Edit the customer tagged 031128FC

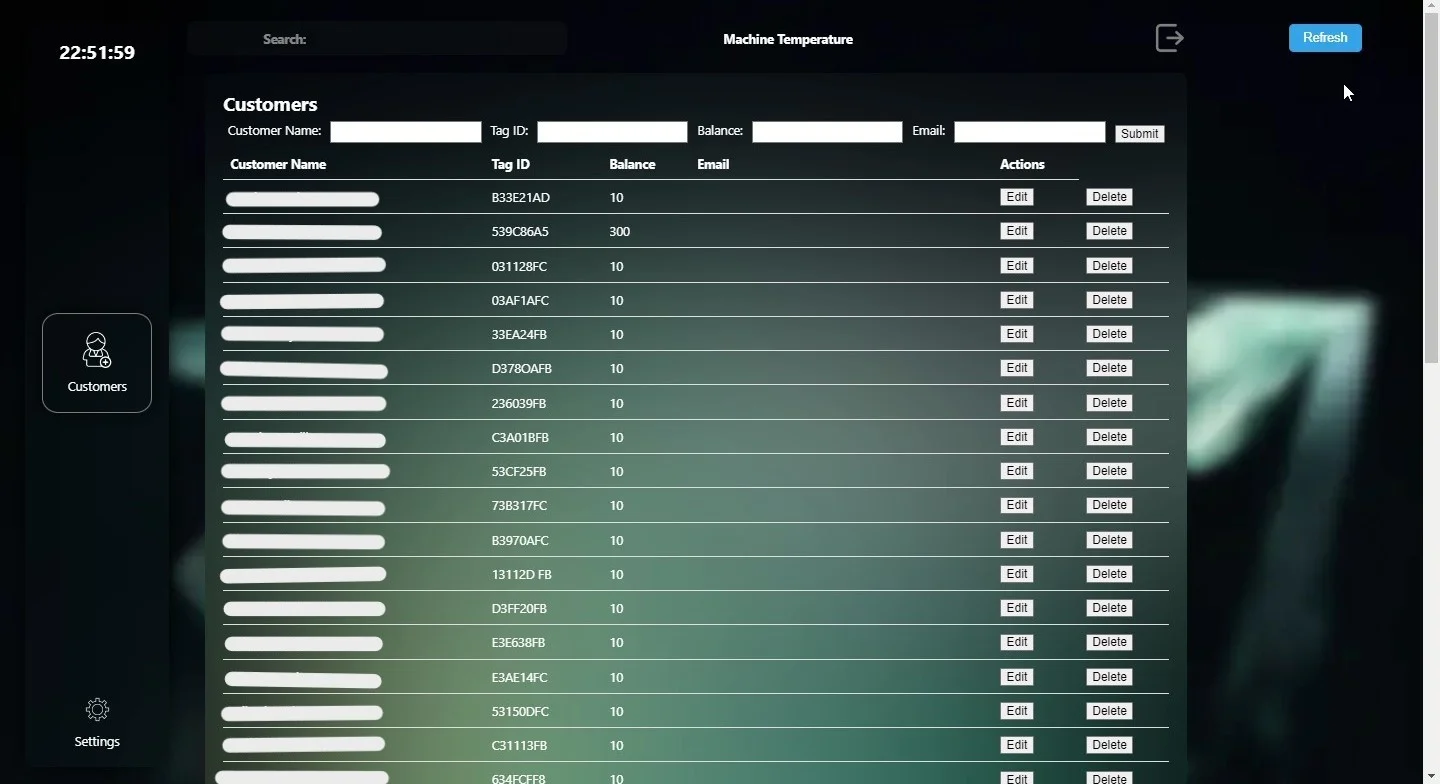[1016, 266]
